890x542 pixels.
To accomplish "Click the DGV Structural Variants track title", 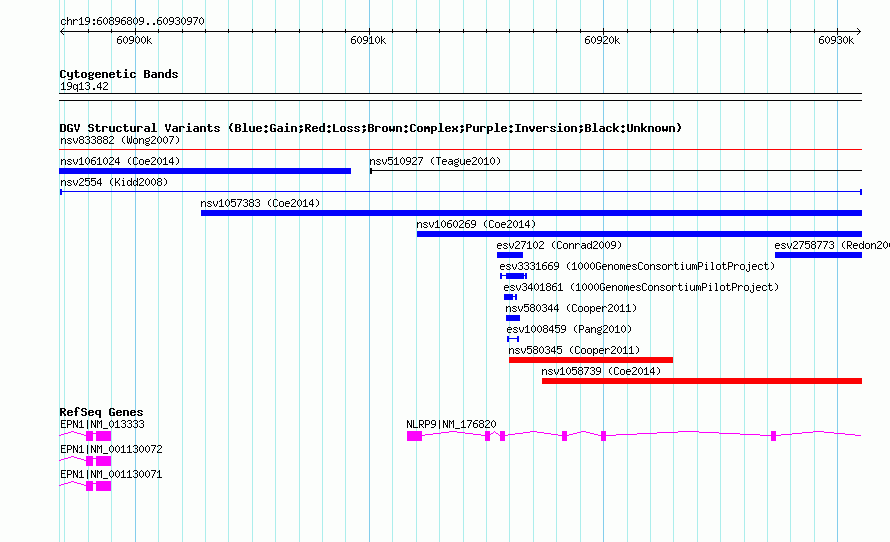I will [371, 128].
